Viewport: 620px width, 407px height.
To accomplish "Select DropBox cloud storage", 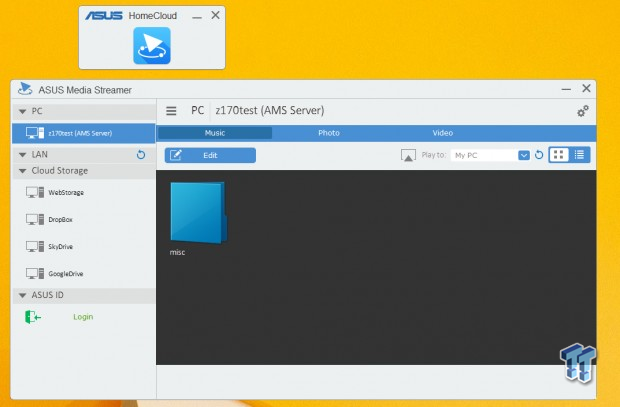I will [x=60, y=219].
